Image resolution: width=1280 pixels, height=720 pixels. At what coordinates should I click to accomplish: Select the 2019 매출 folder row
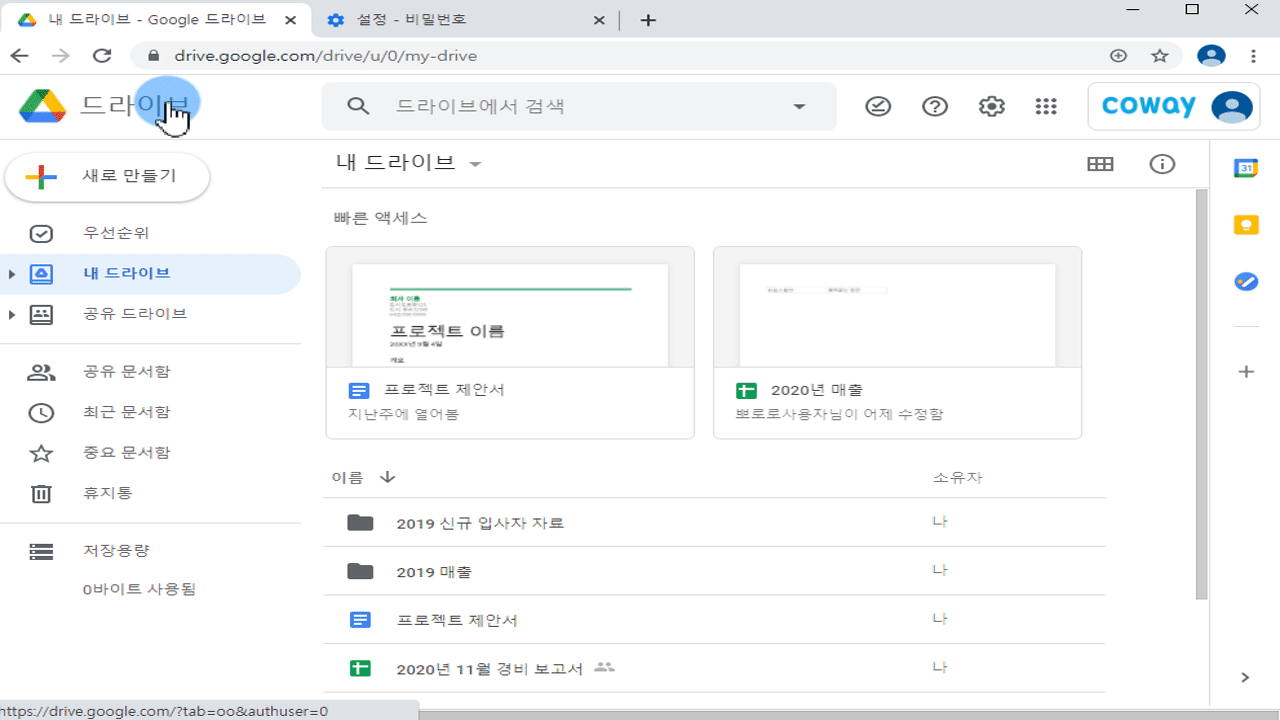click(x=714, y=571)
